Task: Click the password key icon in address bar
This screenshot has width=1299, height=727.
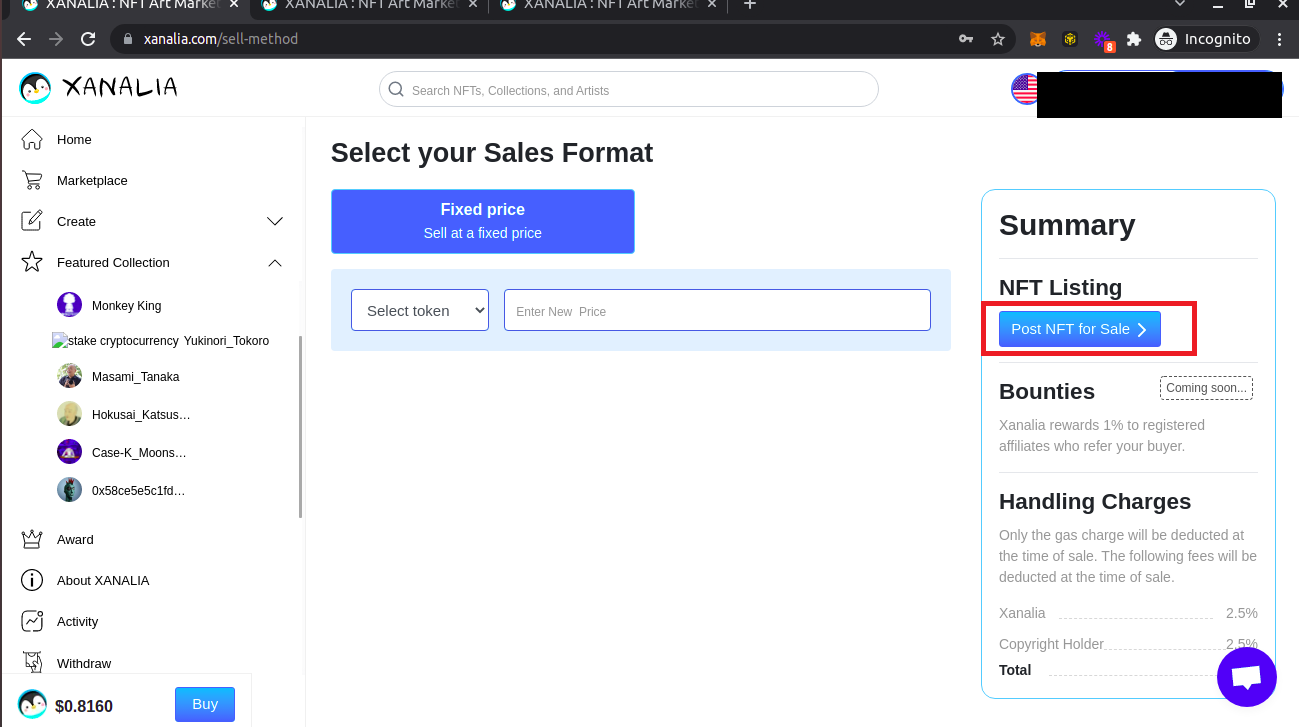Action: pyautogui.click(x=965, y=39)
